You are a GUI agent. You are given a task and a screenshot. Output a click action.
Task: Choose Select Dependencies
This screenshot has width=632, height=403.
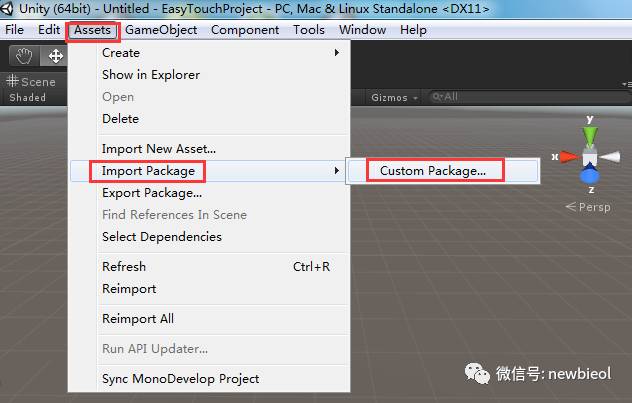[210, 237]
